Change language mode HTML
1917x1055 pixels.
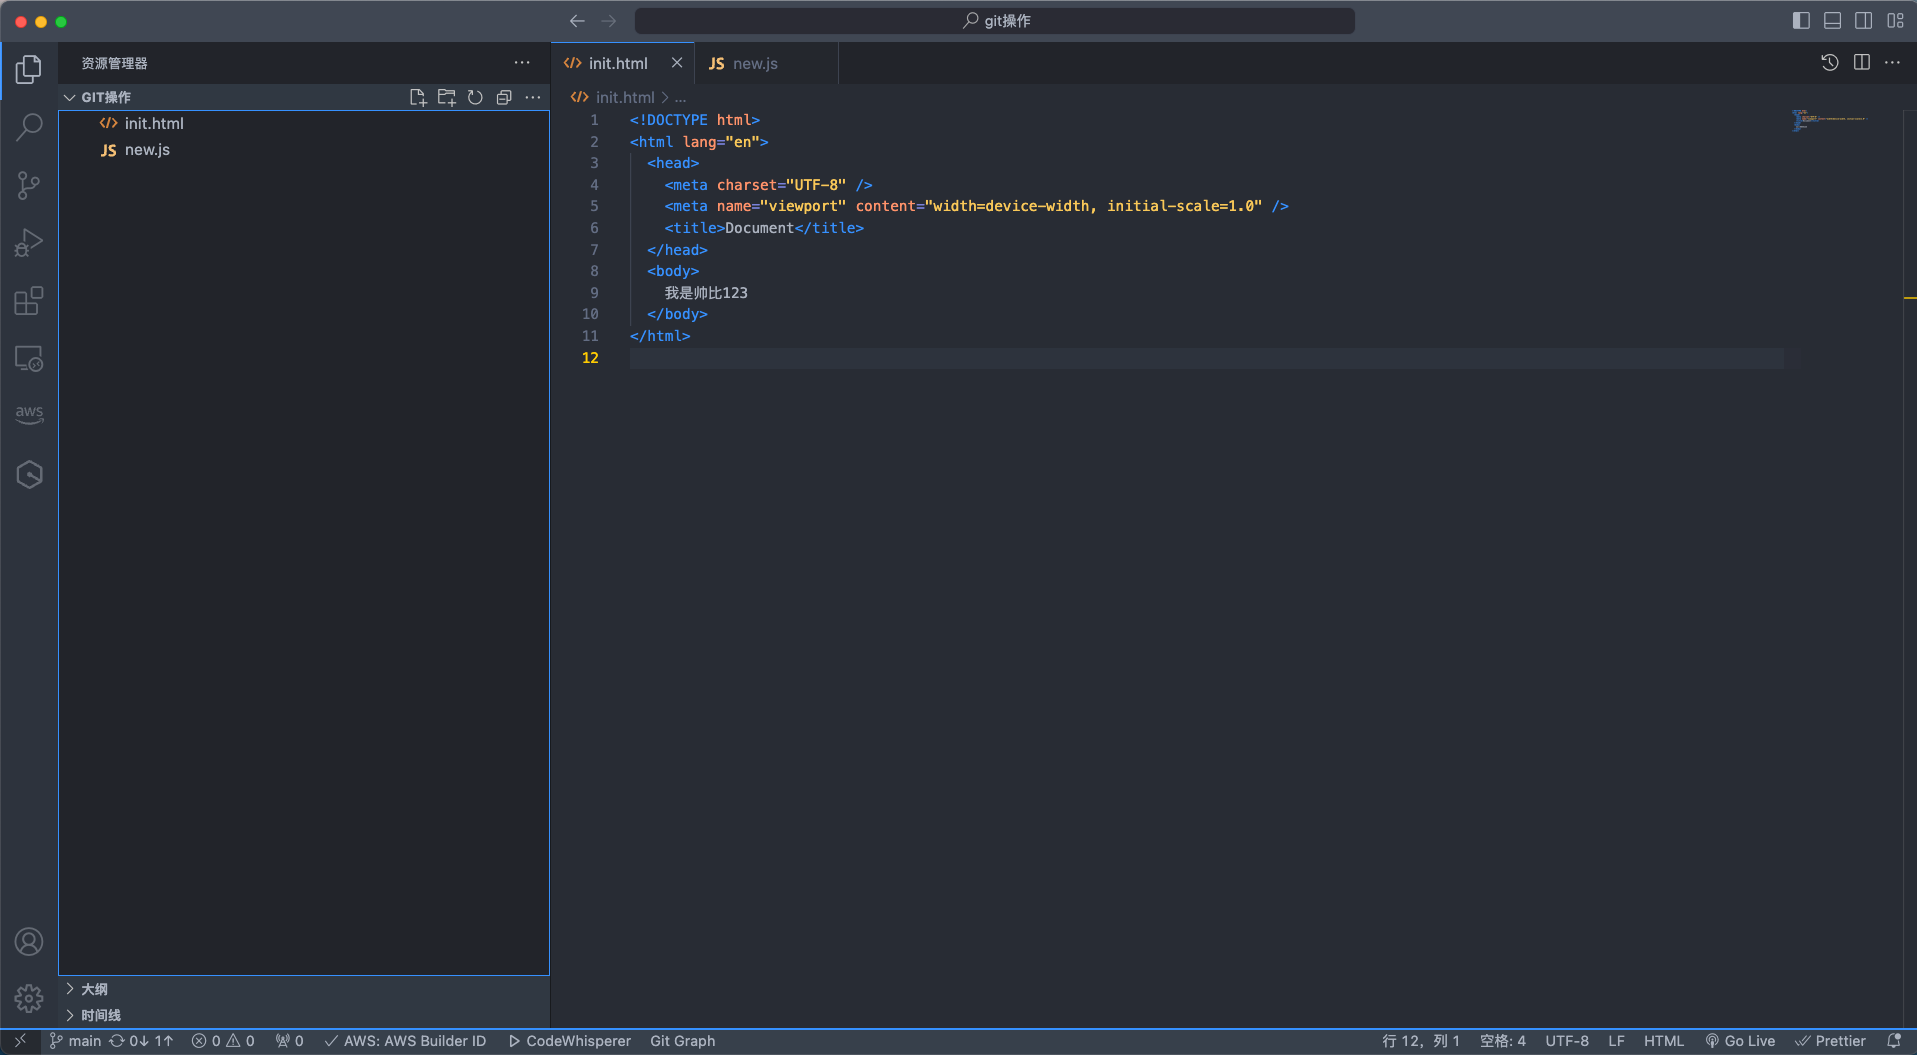pyautogui.click(x=1664, y=1041)
